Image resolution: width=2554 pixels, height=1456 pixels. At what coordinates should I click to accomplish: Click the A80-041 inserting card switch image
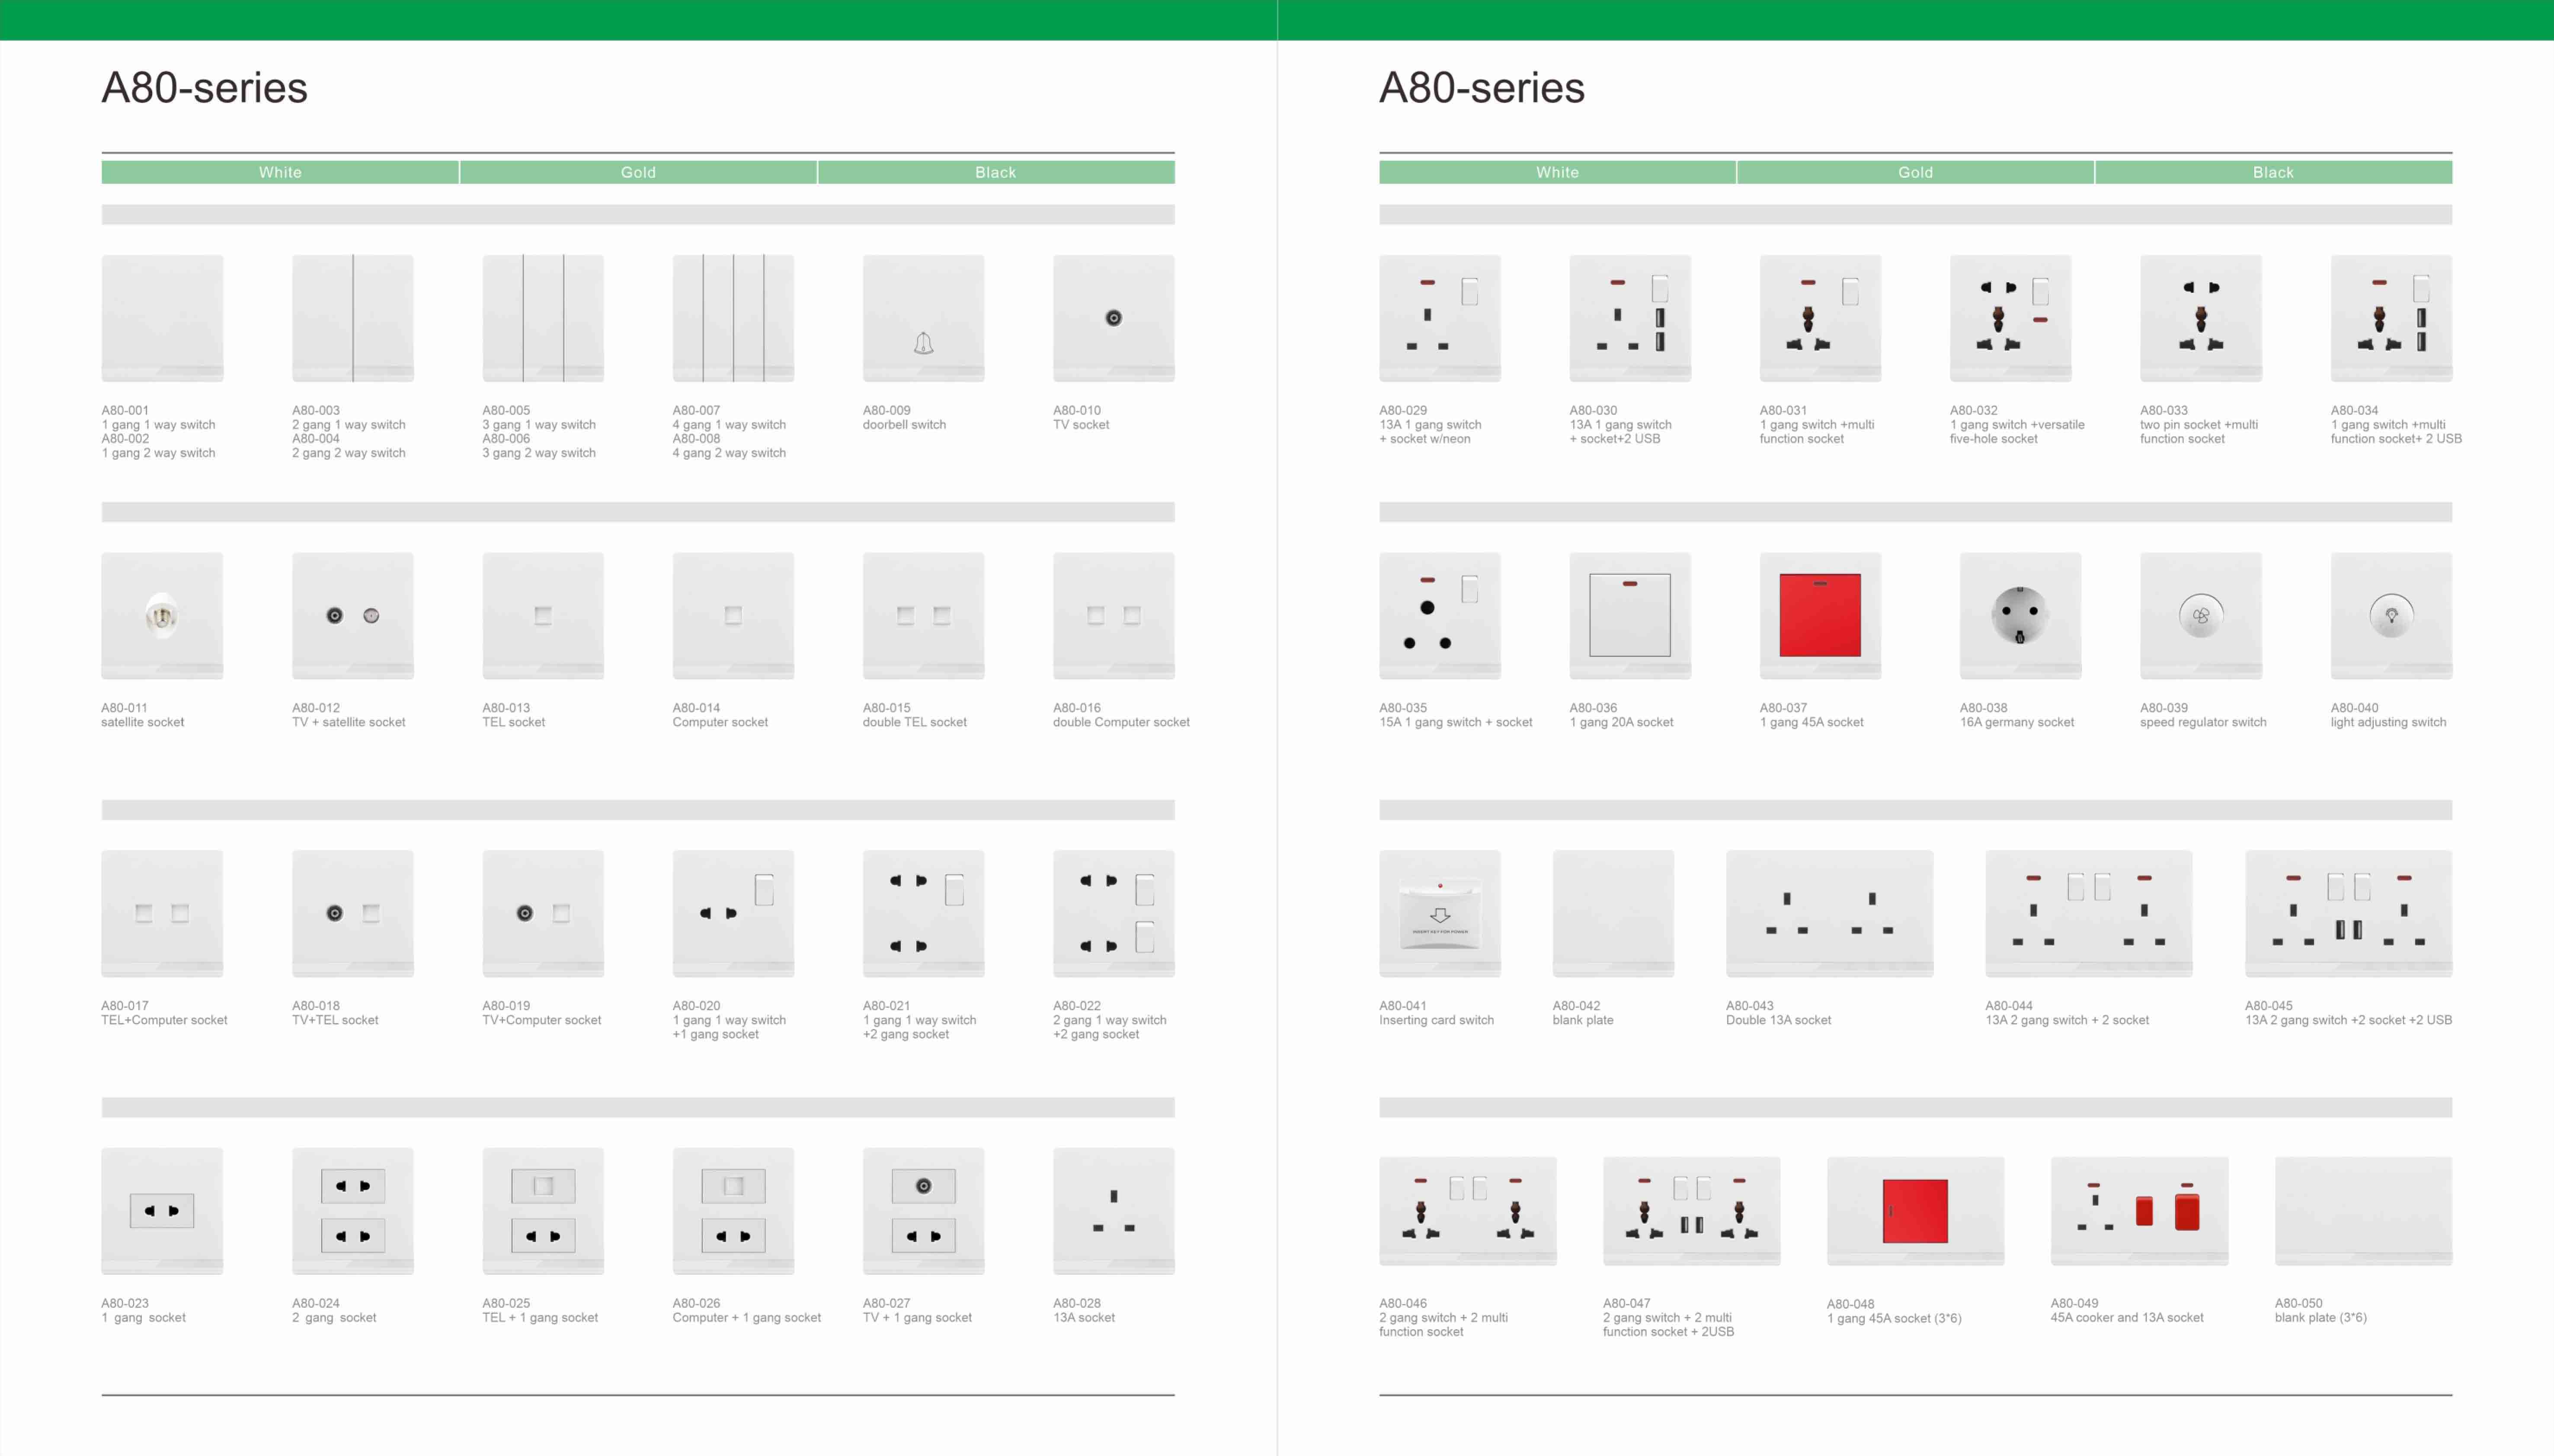1440,914
